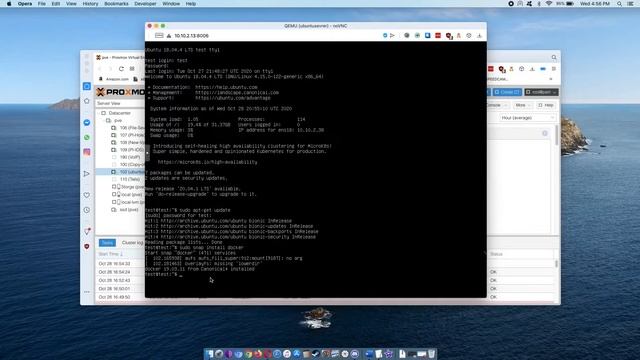Image resolution: width=640 pixels, height=360 pixels.
Task: Open the Bookmarks menu
Action: pos(116,4)
